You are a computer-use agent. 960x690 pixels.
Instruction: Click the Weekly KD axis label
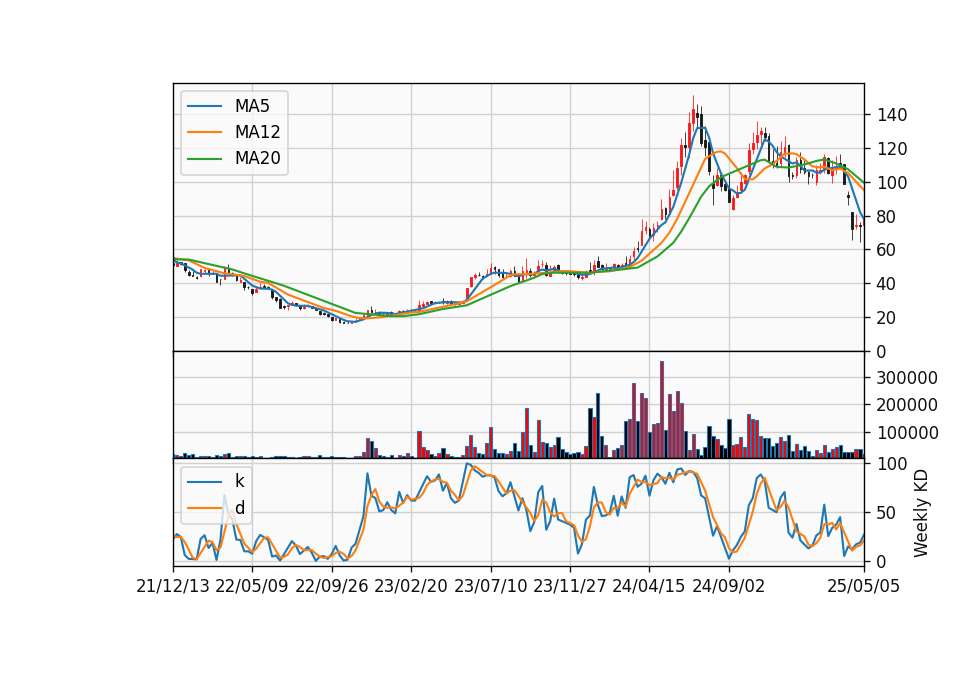pos(921,513)
